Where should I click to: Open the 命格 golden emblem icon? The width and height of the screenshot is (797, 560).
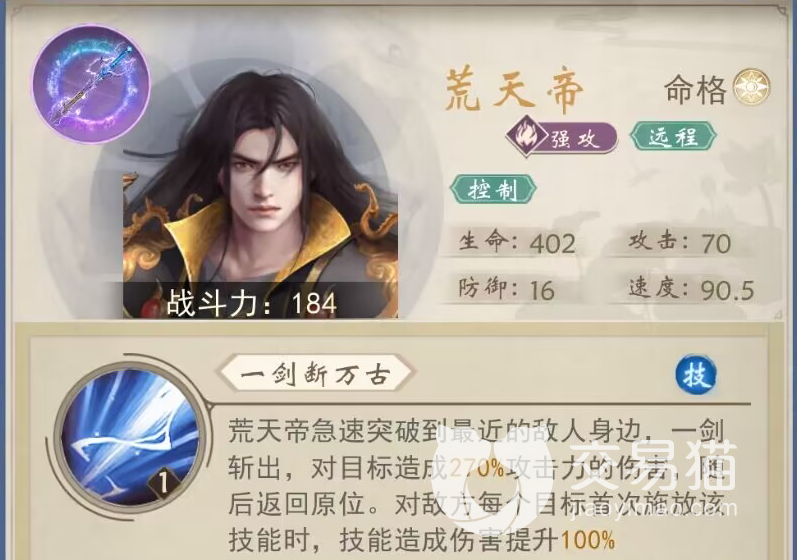(x=751, y=87)
